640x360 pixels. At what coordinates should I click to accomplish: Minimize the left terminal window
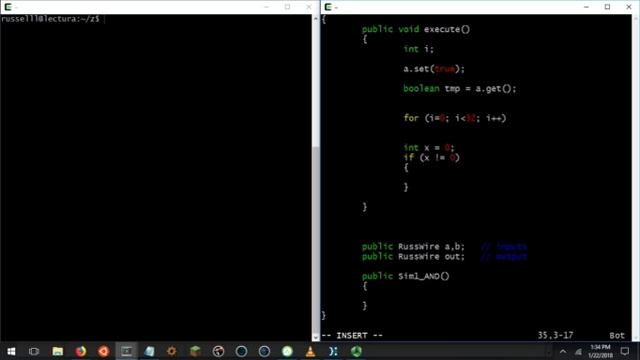pyautogui.click(x=266, y=7)
